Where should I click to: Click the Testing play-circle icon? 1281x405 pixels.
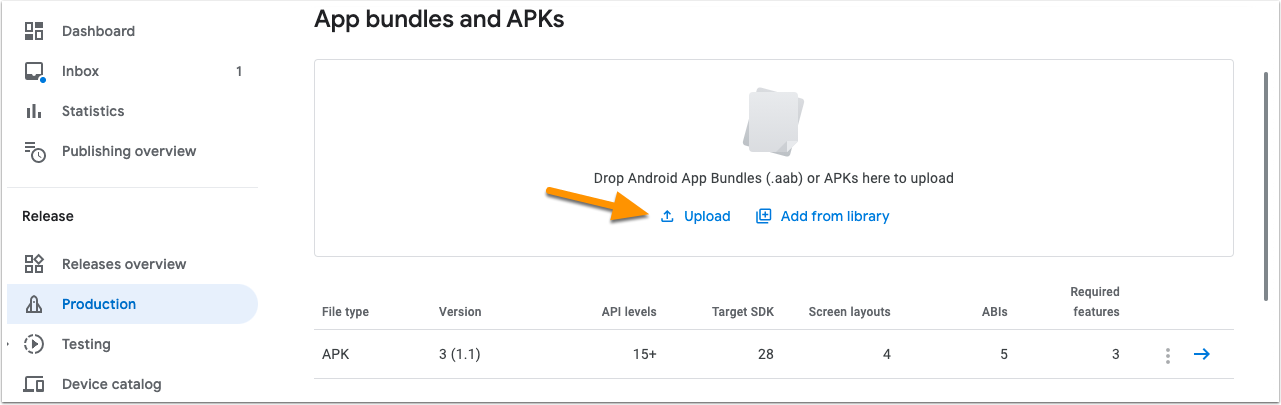tap(34, 344)
